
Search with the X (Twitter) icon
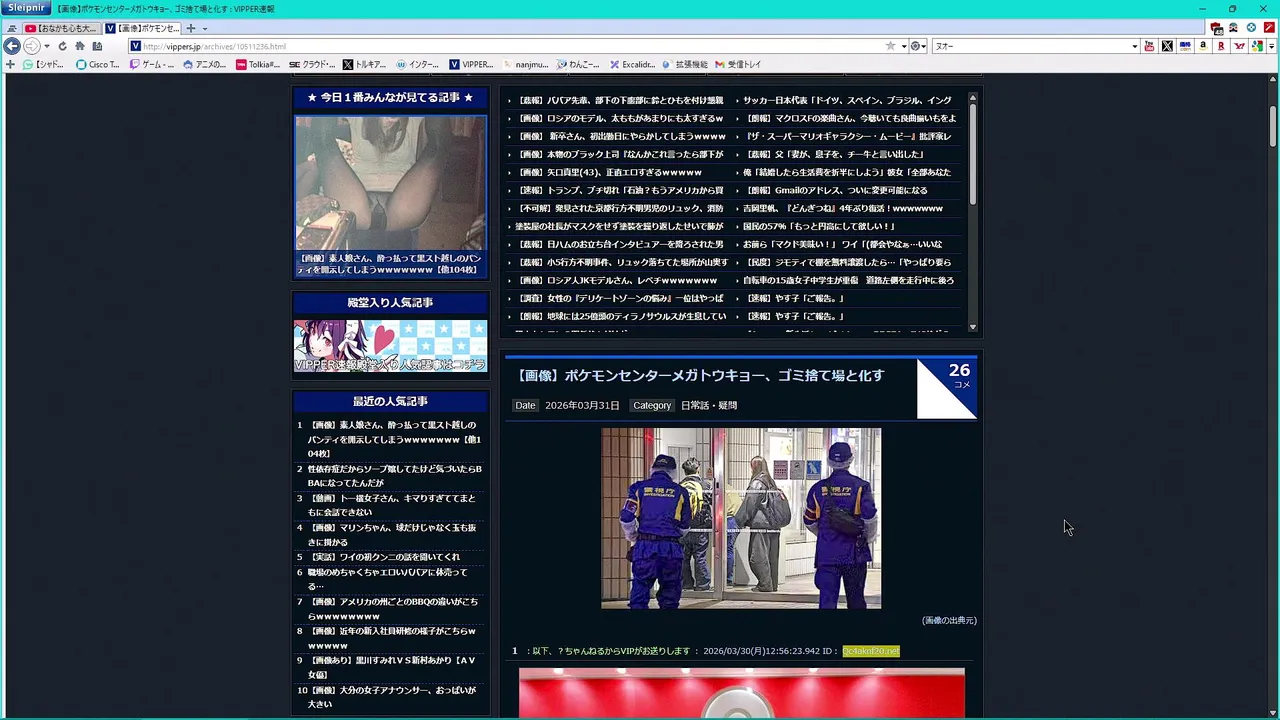tap(1167, 46)
